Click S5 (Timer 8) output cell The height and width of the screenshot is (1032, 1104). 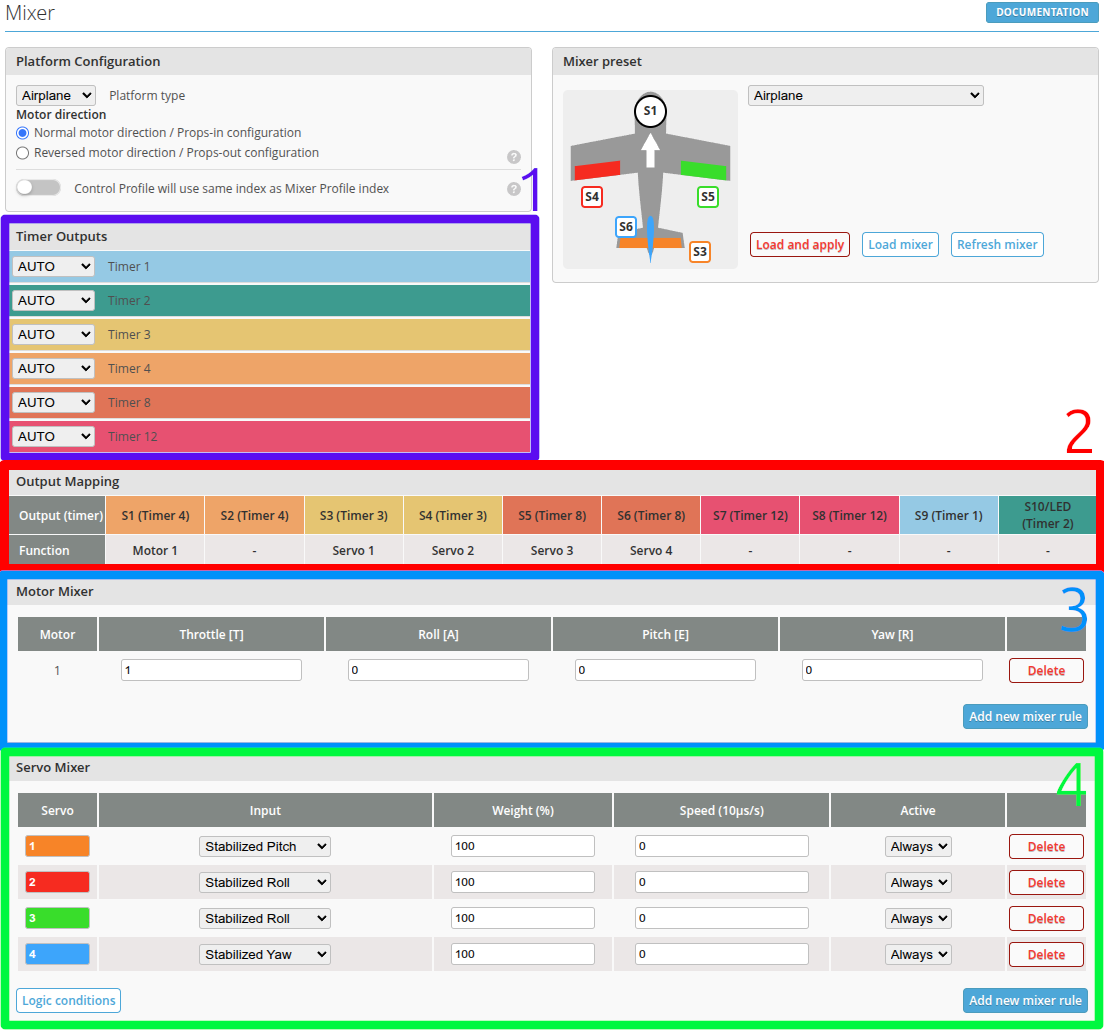click(552, 515)
